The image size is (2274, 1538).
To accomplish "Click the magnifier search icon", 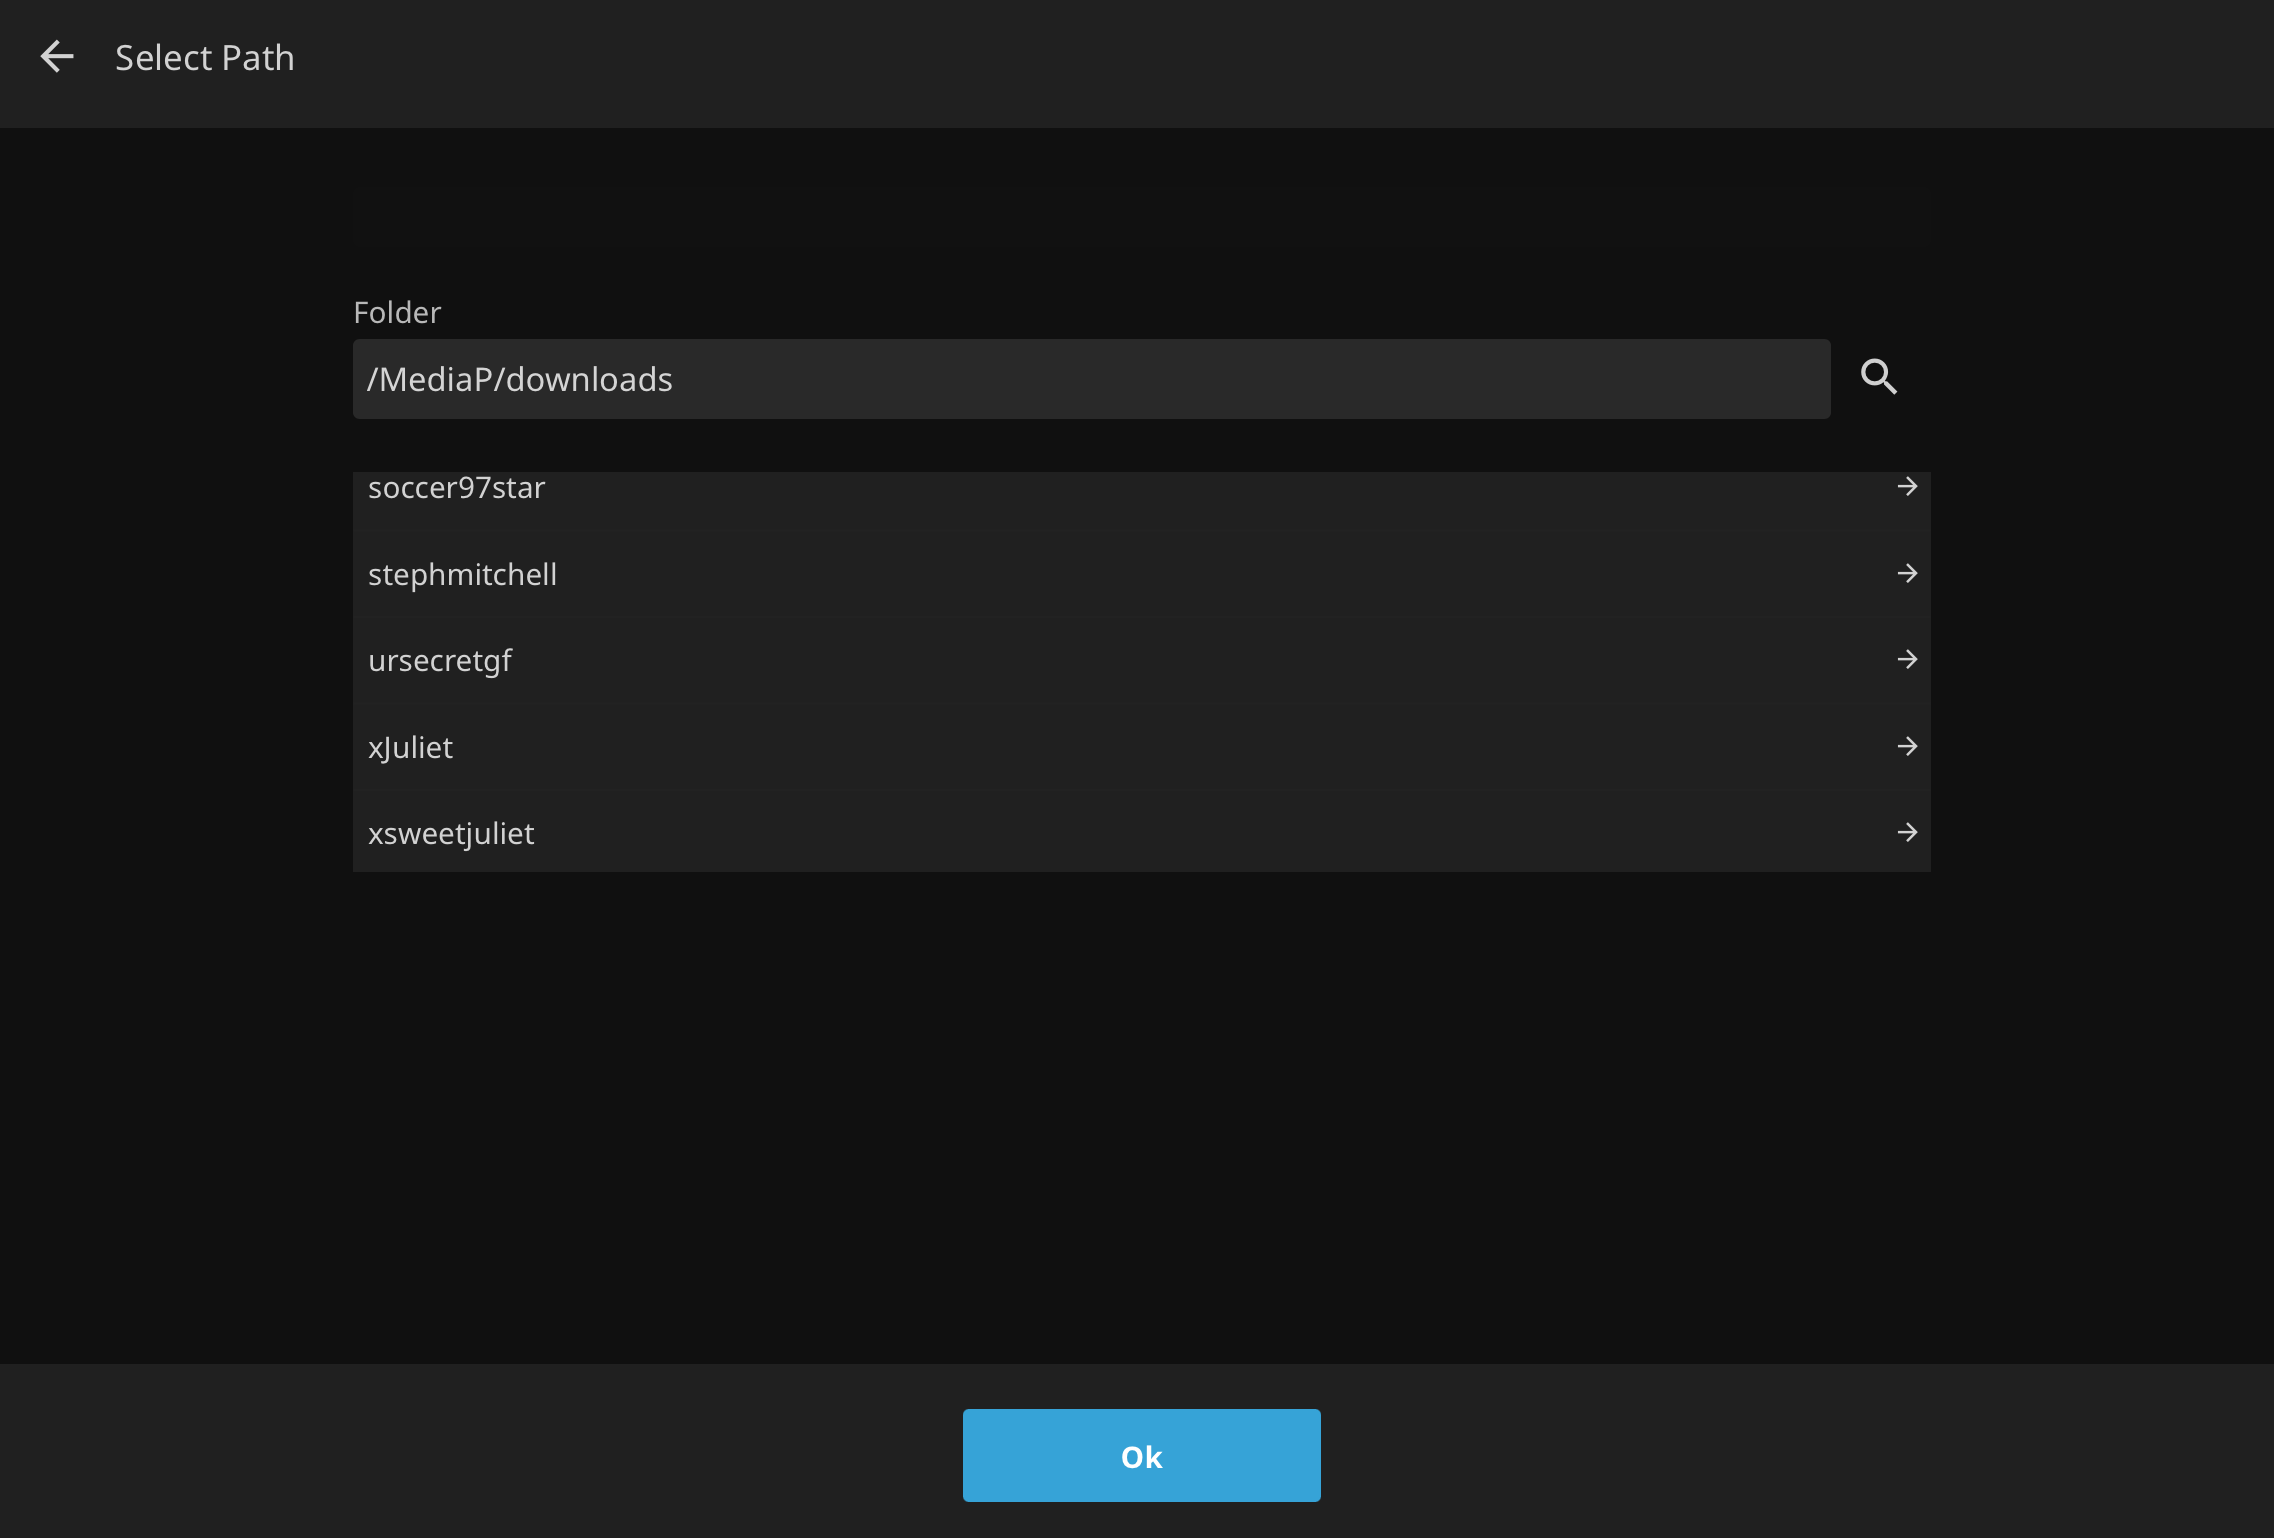I will [1878, 377].
